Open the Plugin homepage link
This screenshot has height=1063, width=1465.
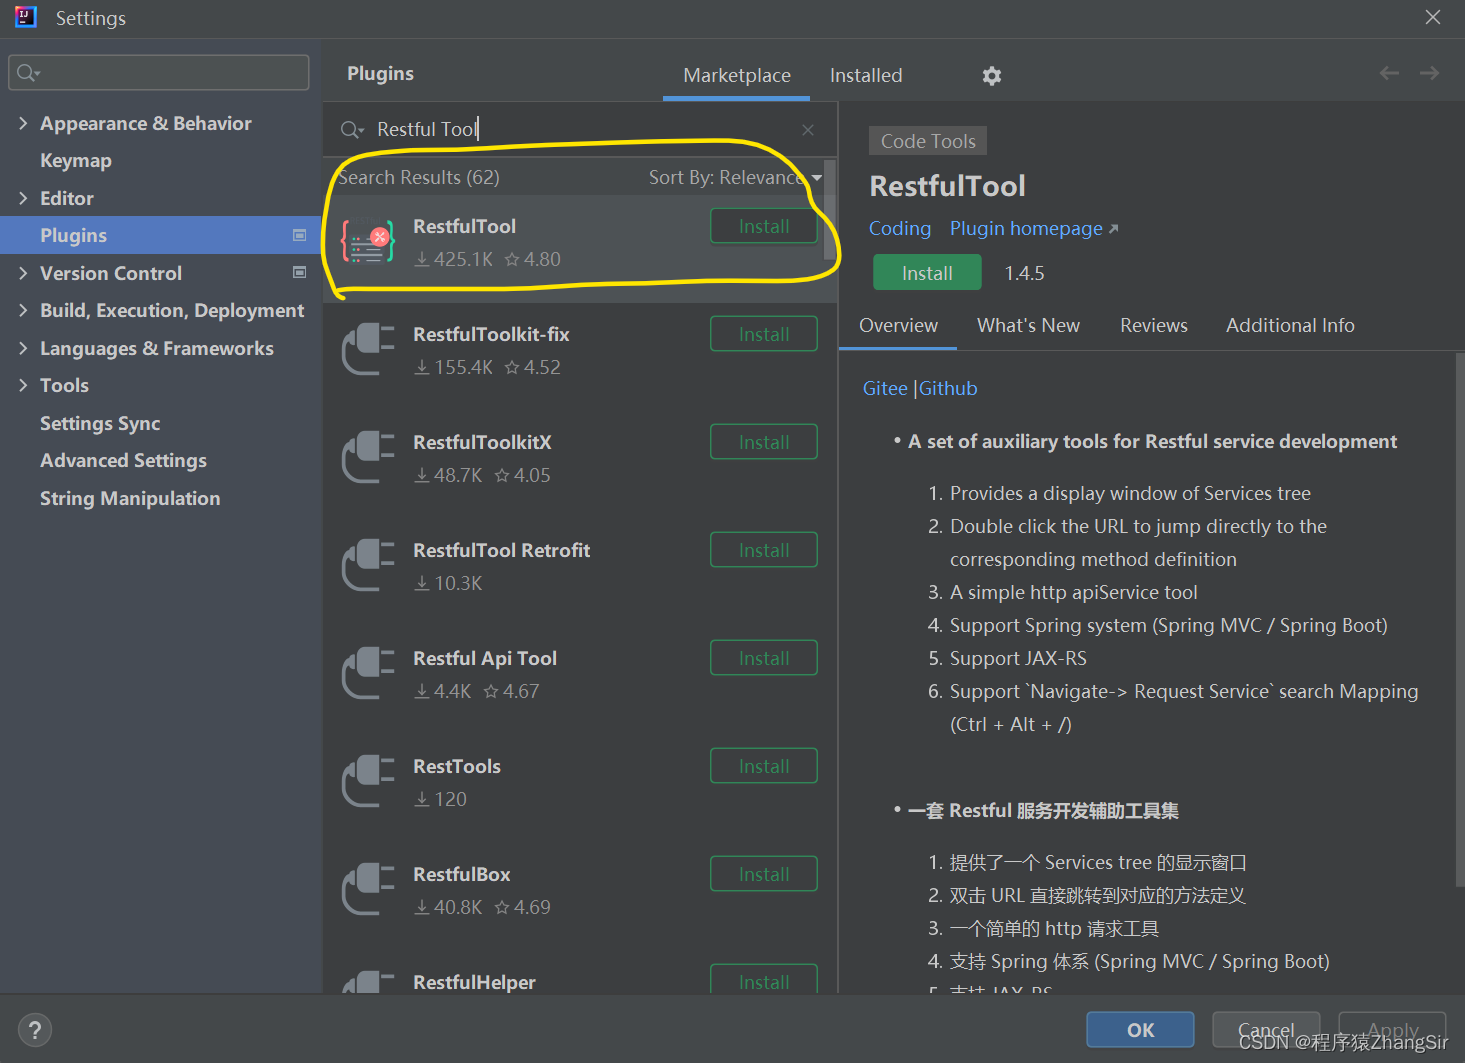coord(1033,229)
